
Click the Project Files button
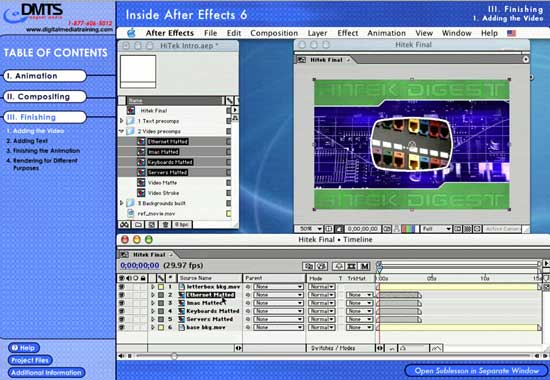[30, 360]
